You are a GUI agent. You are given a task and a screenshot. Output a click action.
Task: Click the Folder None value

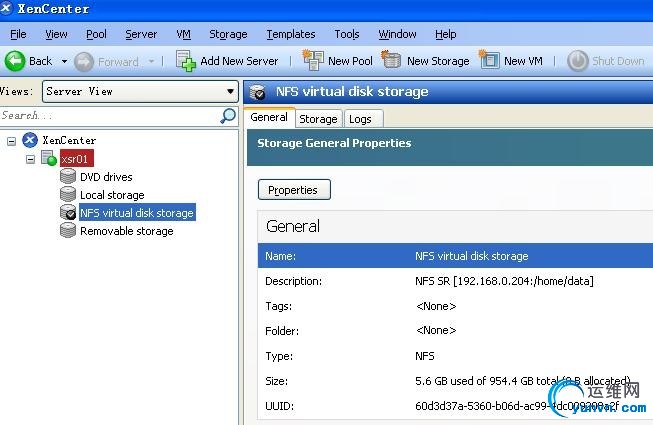click(436, 331)
